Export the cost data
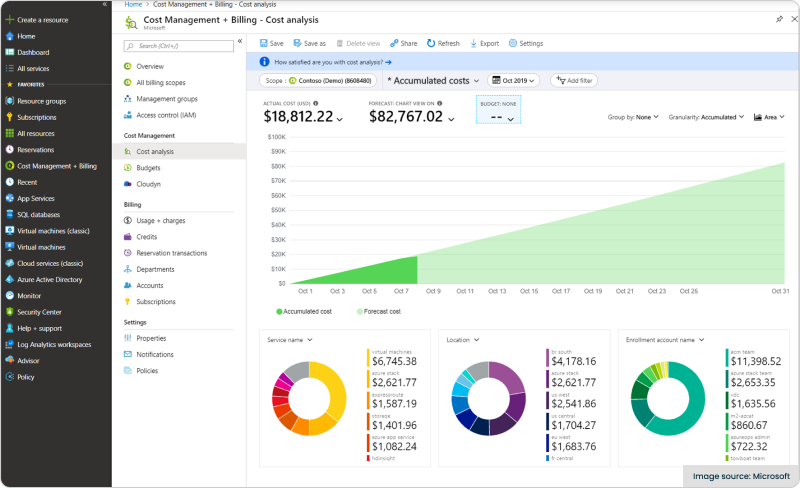 coord(484,43)
